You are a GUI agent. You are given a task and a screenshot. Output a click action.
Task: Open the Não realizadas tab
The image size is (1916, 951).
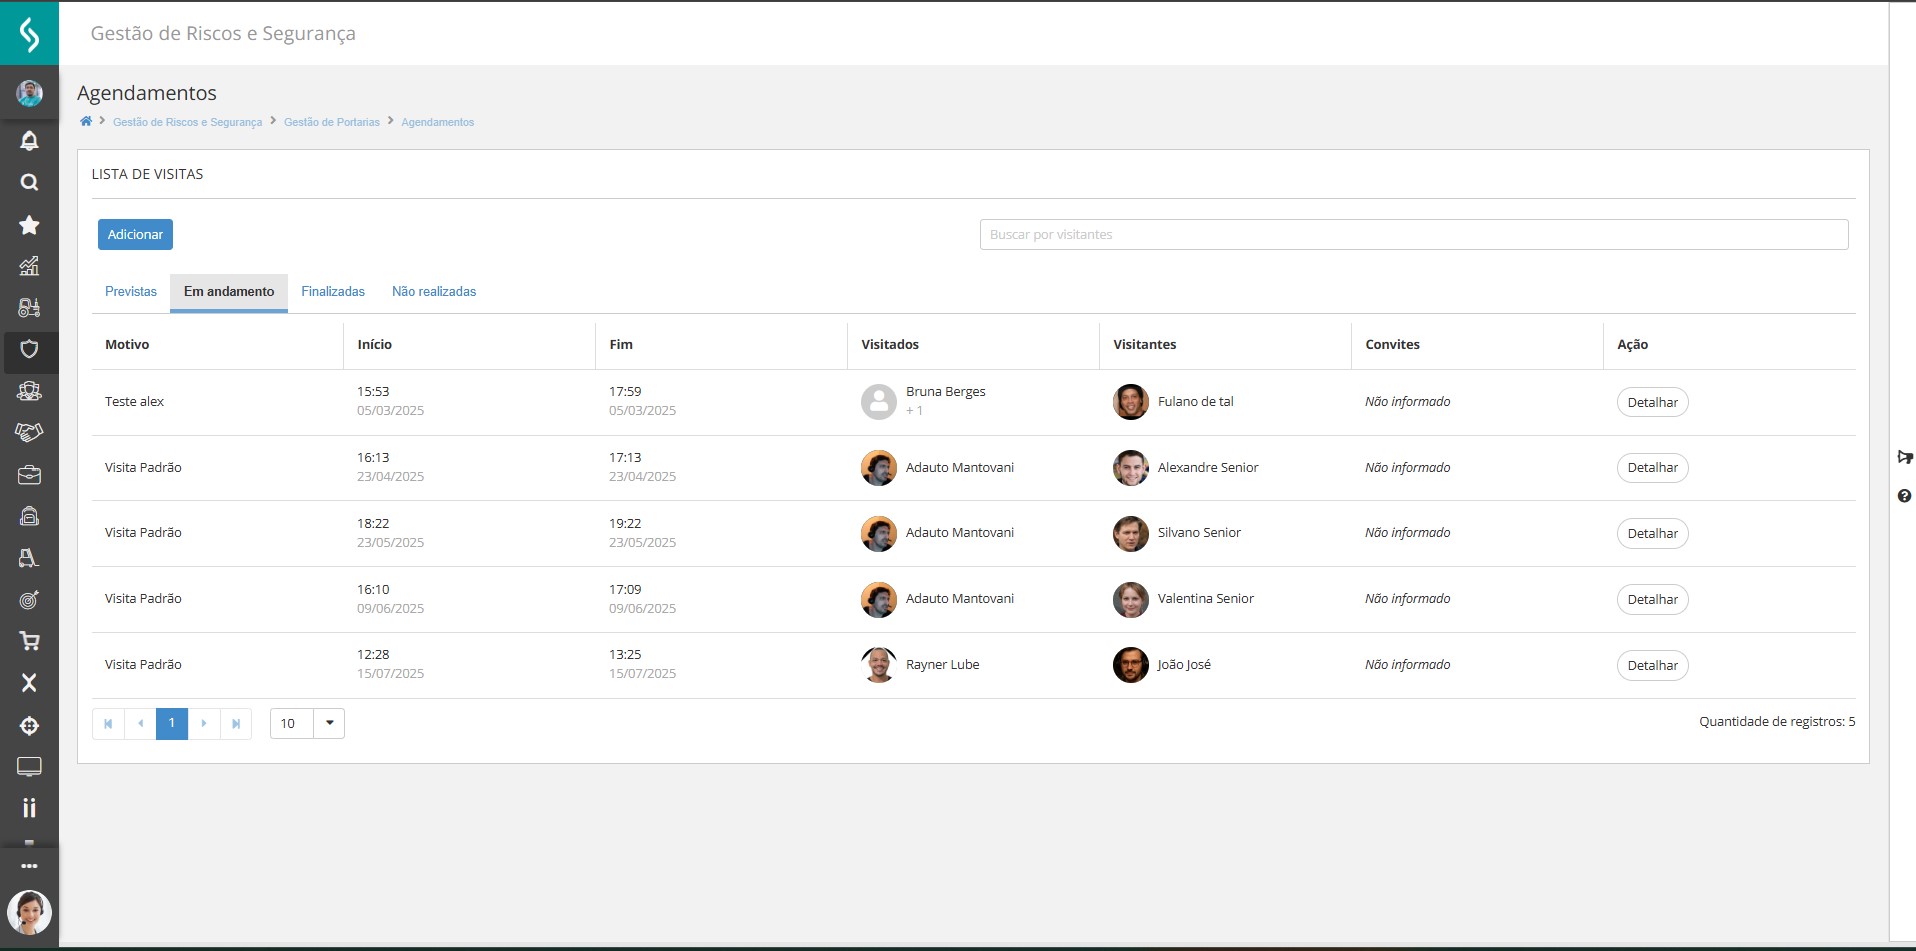pyautogui.click(x=434, y=292)
